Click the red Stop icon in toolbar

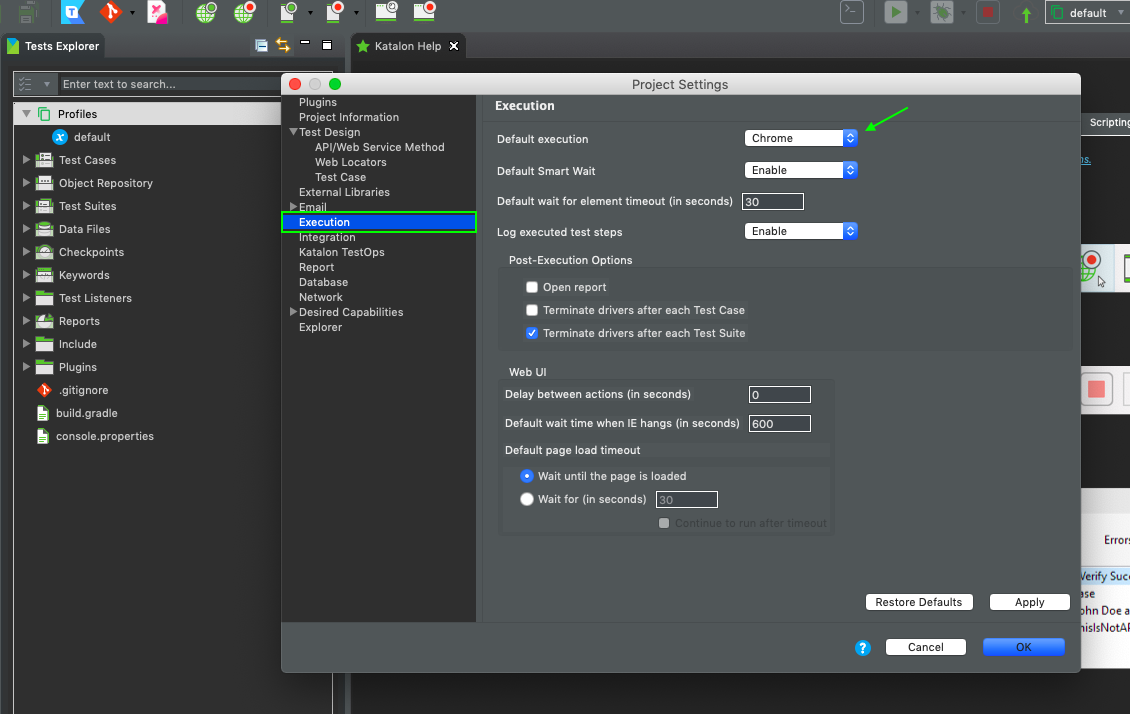[987, 12]
